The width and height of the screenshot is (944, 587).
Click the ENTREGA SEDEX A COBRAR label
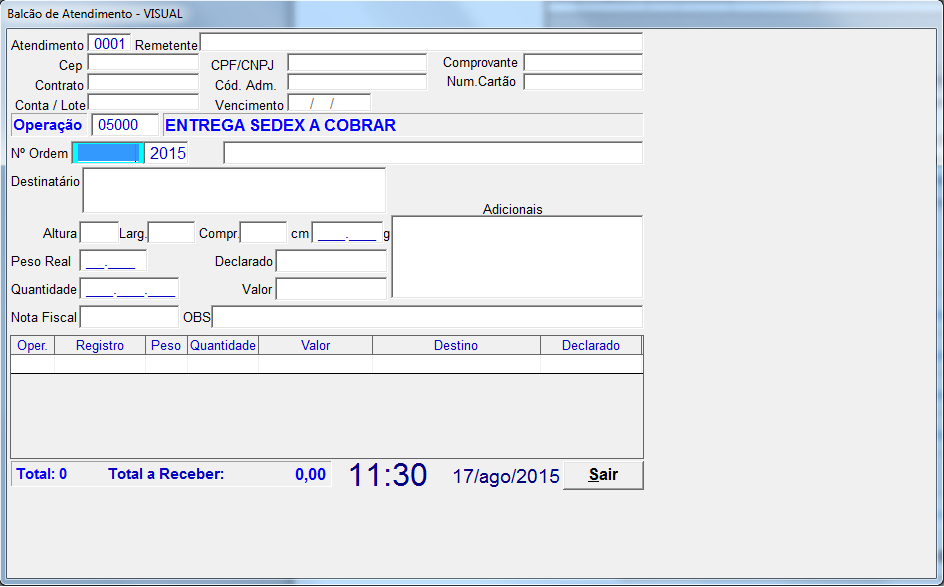pos(281,125)
